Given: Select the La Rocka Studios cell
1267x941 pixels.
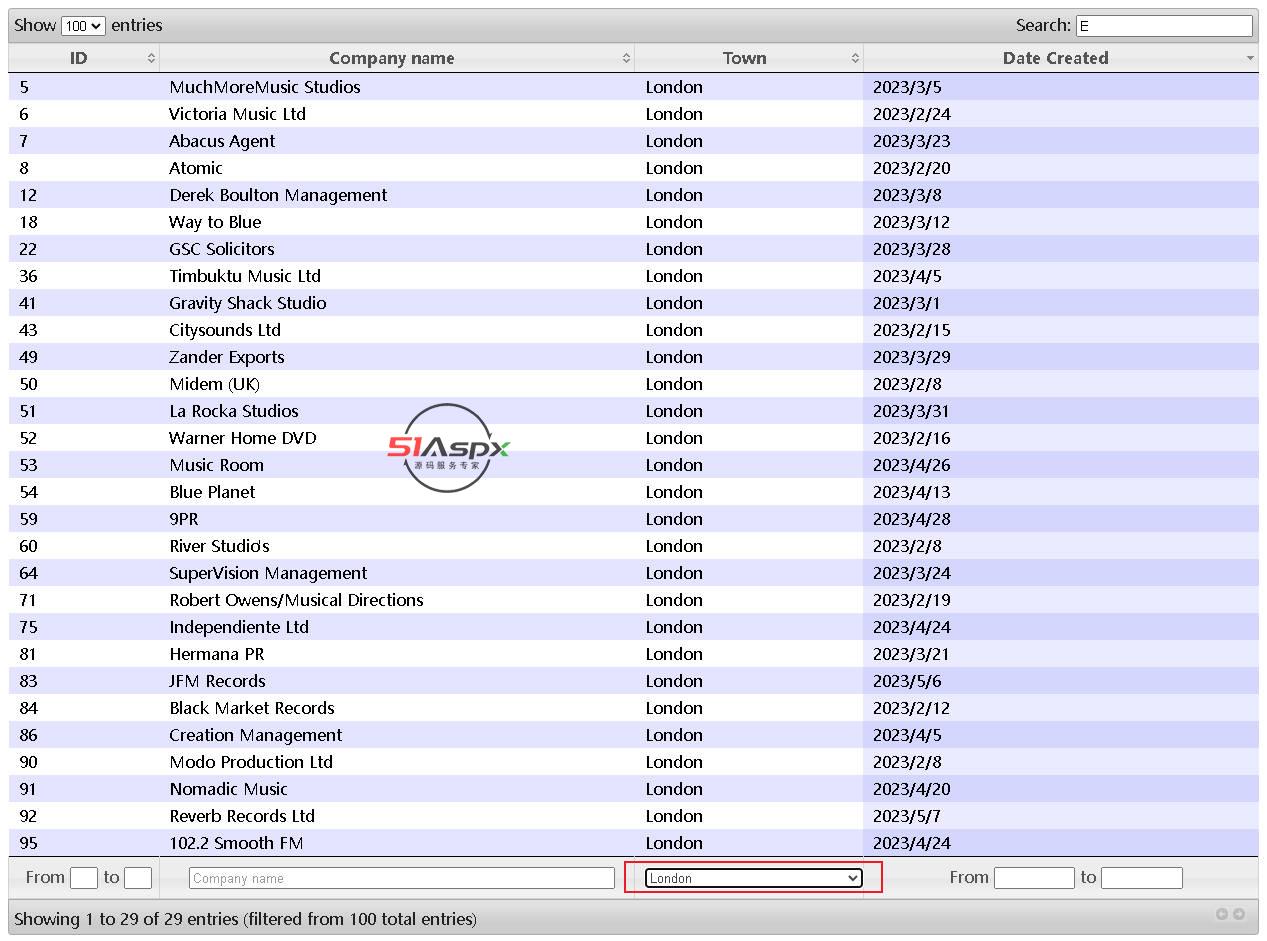Looking at the screenshot, I should click(234, 411).
